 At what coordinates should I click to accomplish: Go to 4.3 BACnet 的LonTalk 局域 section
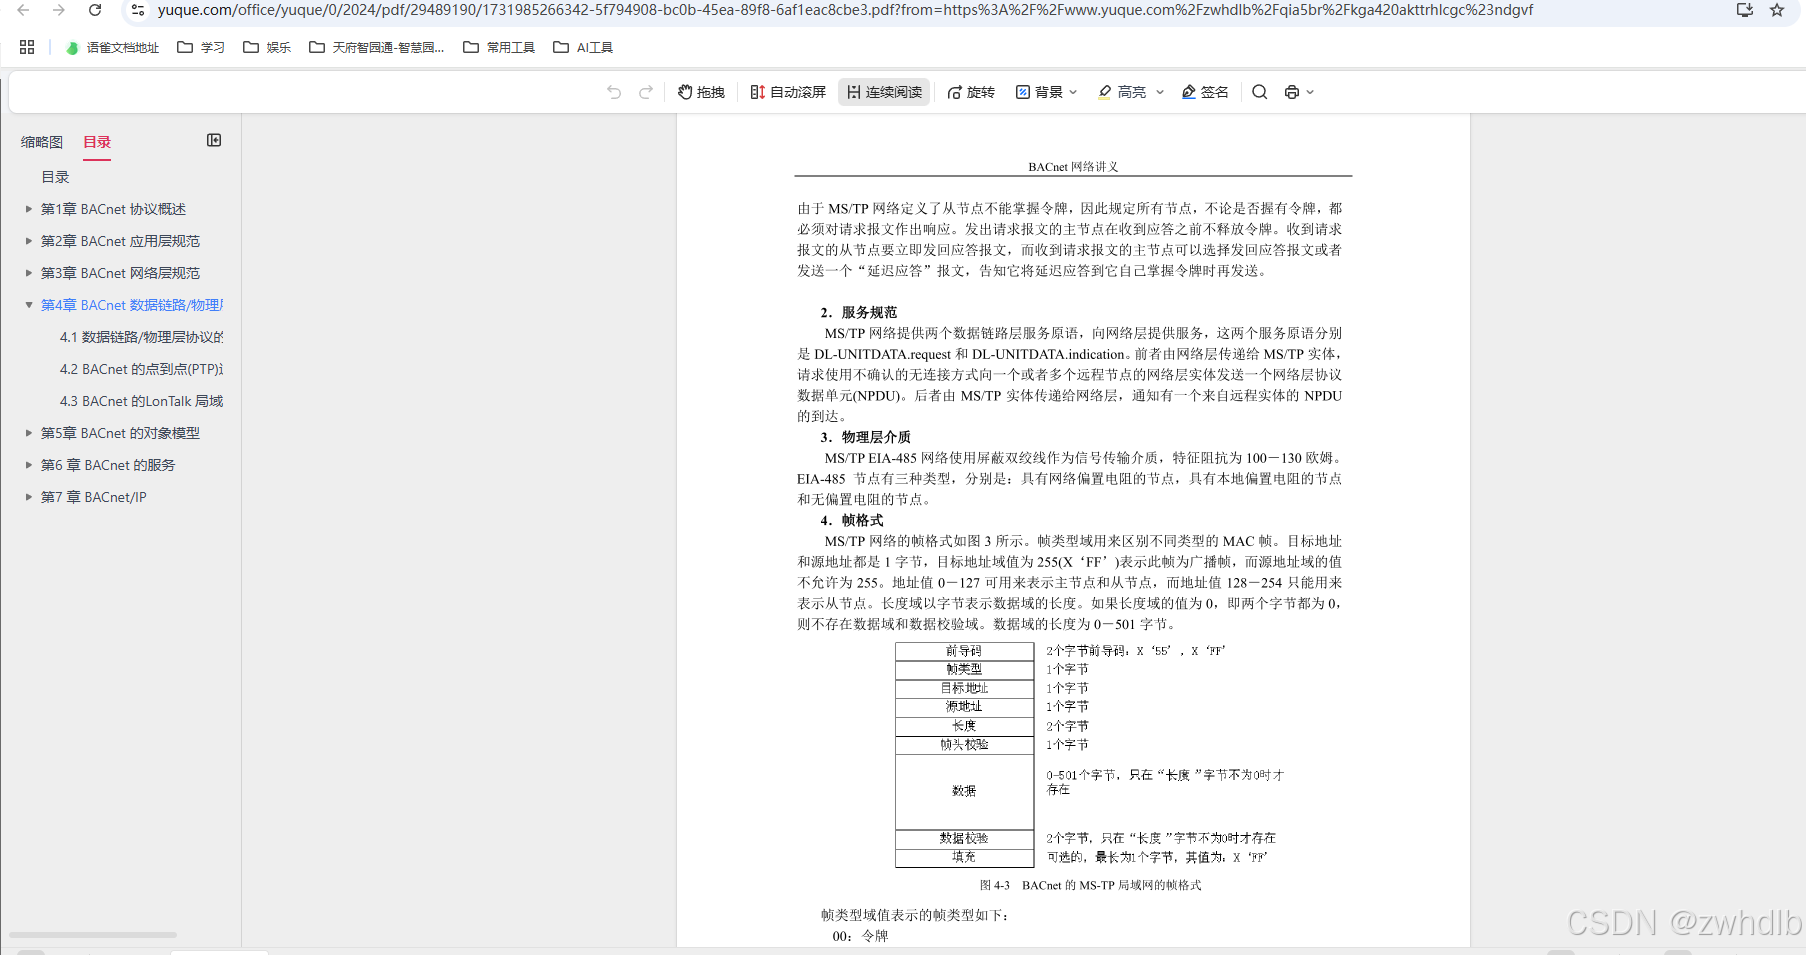[x=141, y=401]
